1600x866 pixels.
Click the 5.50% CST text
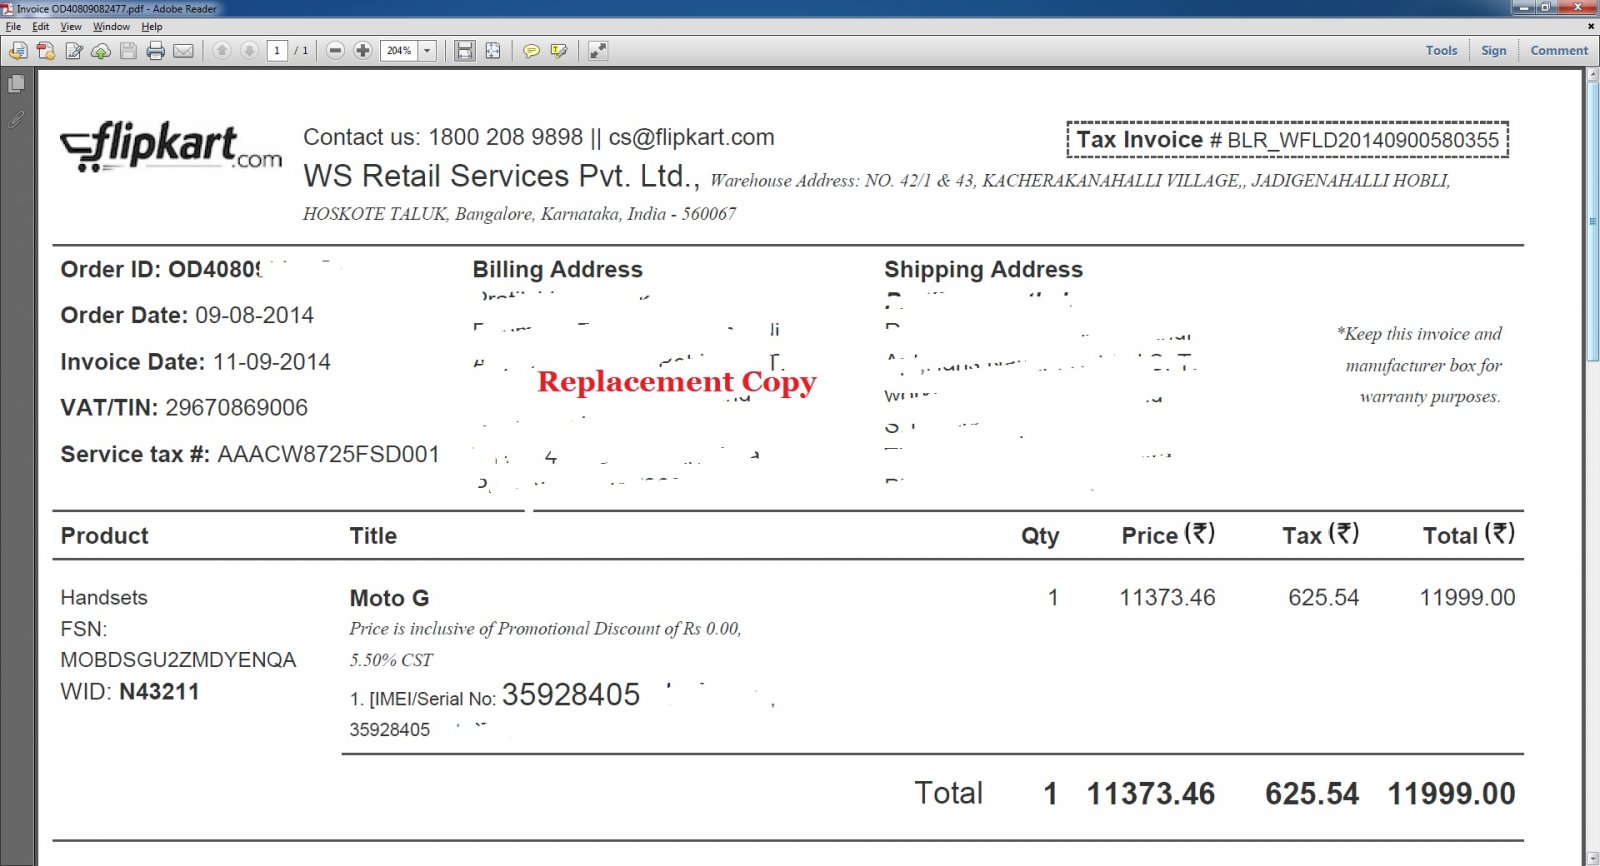391,660
